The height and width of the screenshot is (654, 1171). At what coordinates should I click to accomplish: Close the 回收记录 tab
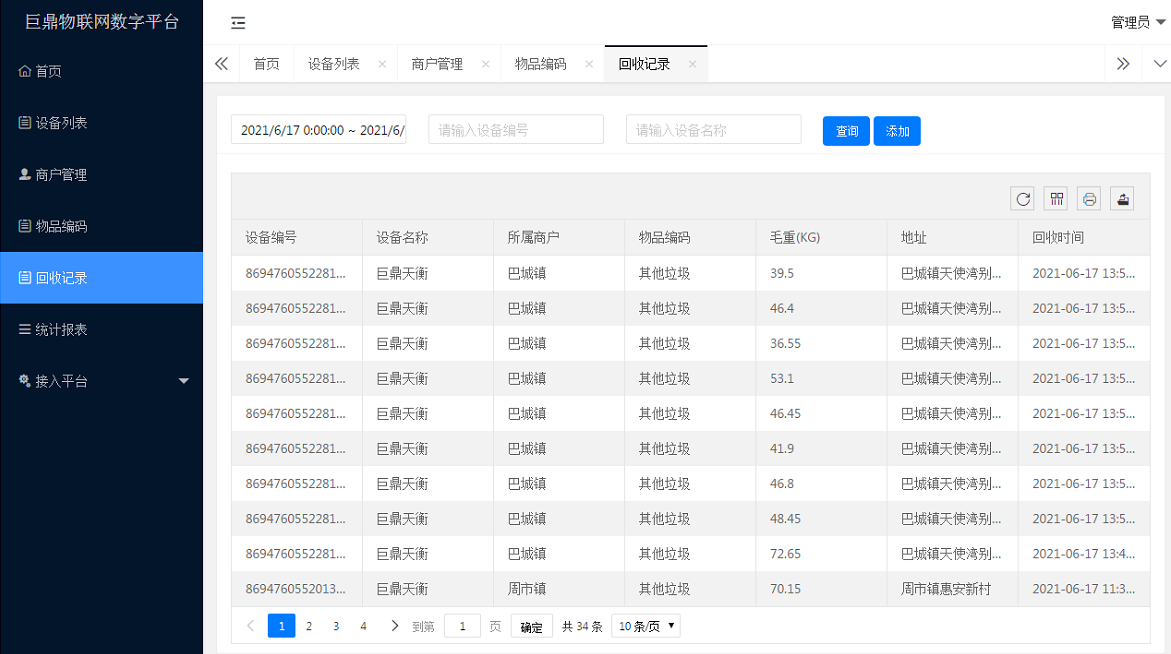pos(692,64)
